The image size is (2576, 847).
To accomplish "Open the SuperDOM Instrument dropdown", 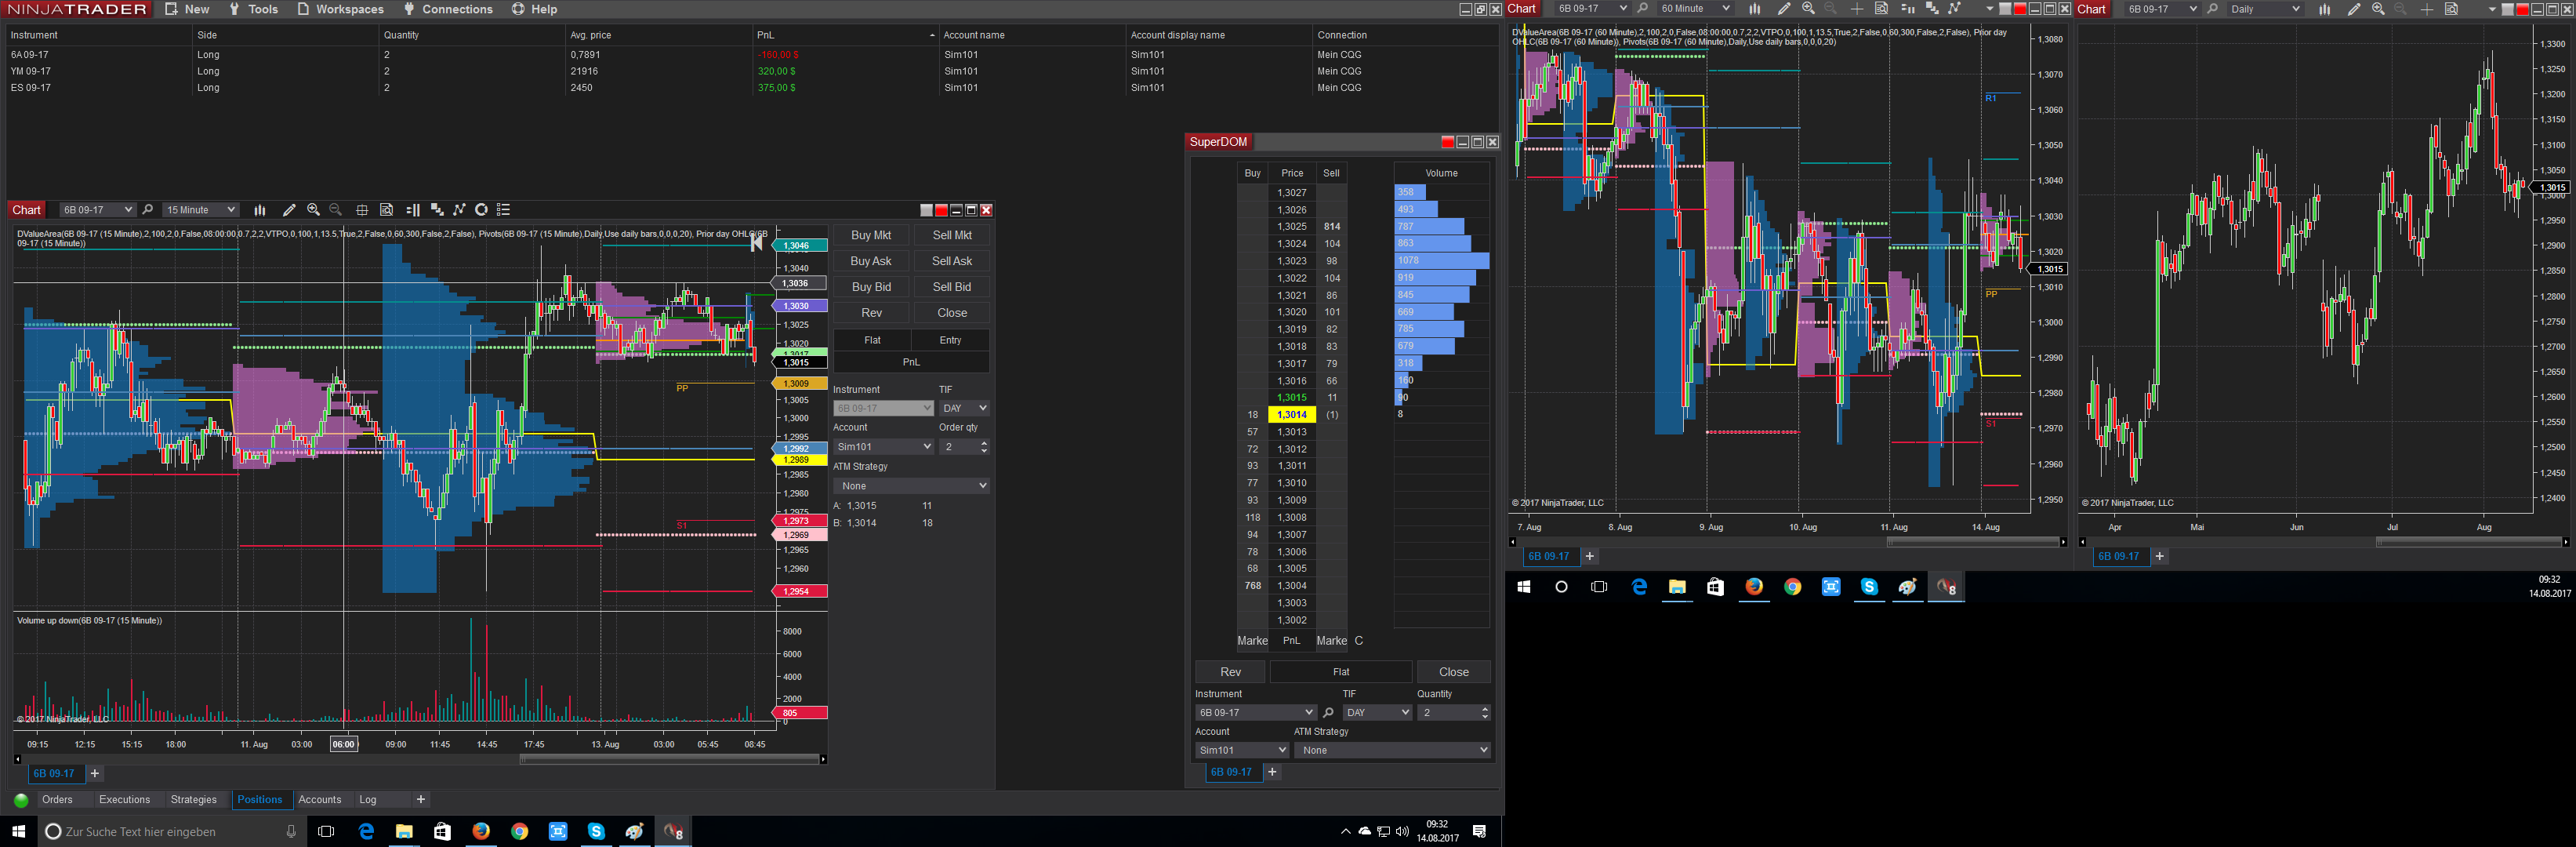I will point(1255,713).
